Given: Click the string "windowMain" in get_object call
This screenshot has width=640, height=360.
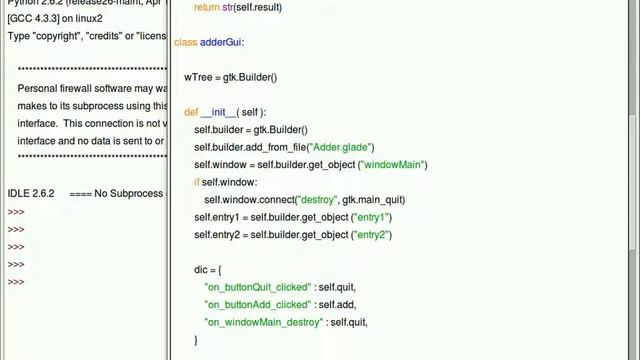Looking at the screenshot, I should pyautogui.click(x=392, y=165).
